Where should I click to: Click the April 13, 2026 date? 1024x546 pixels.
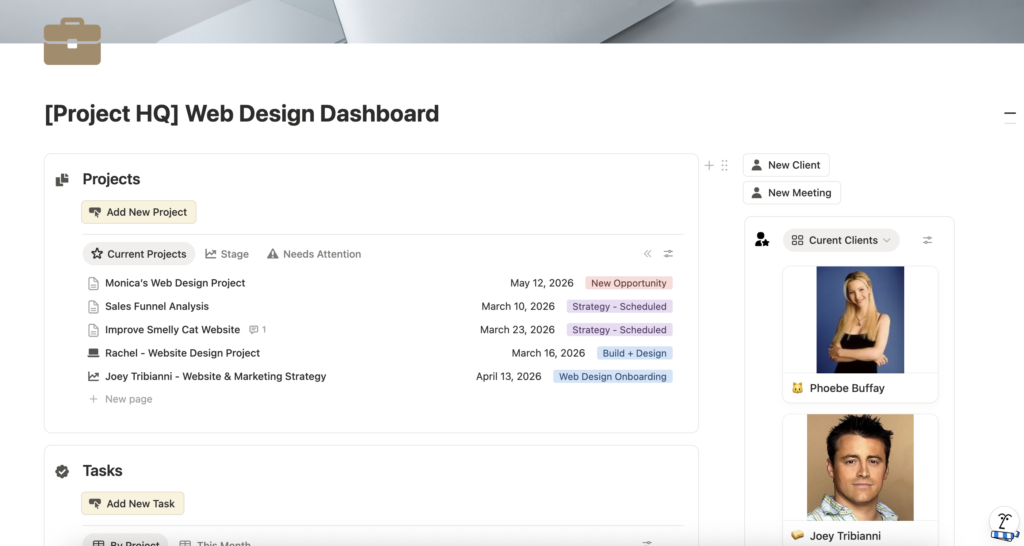pyautogui.click(x=508, y=376)
